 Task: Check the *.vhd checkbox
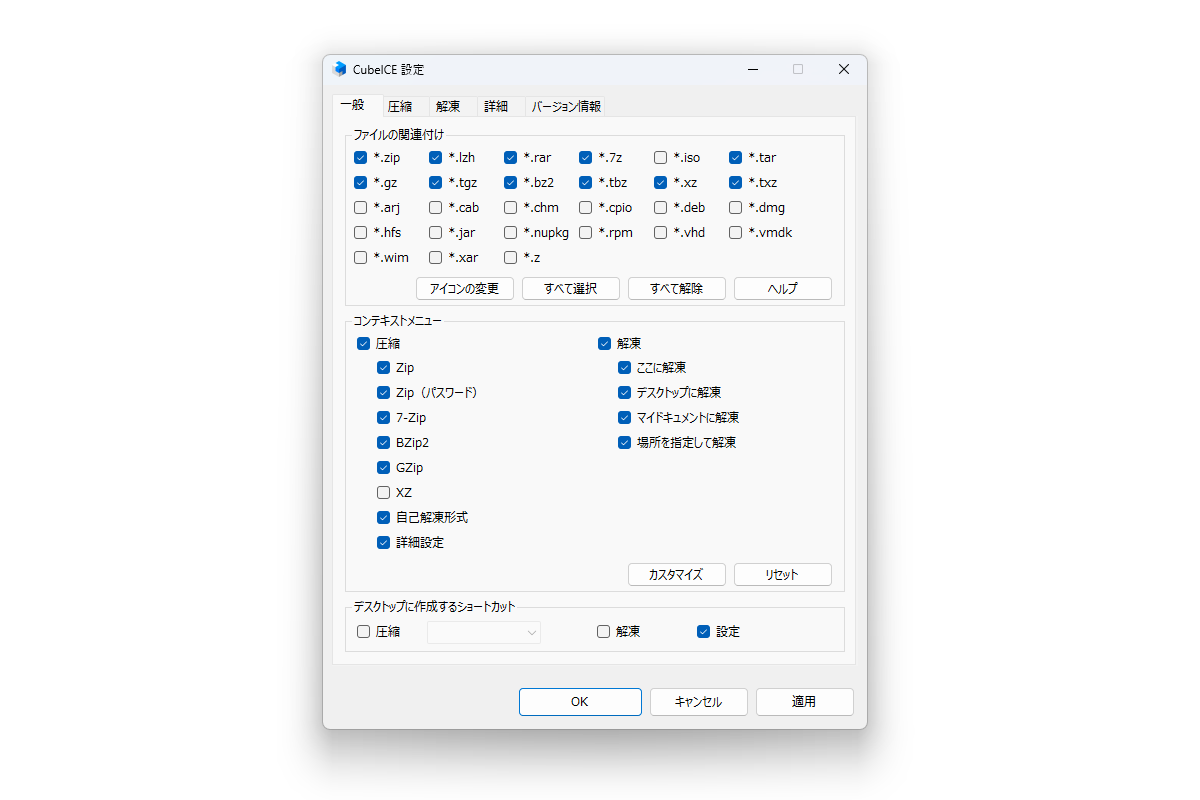[x=660, y=232]
